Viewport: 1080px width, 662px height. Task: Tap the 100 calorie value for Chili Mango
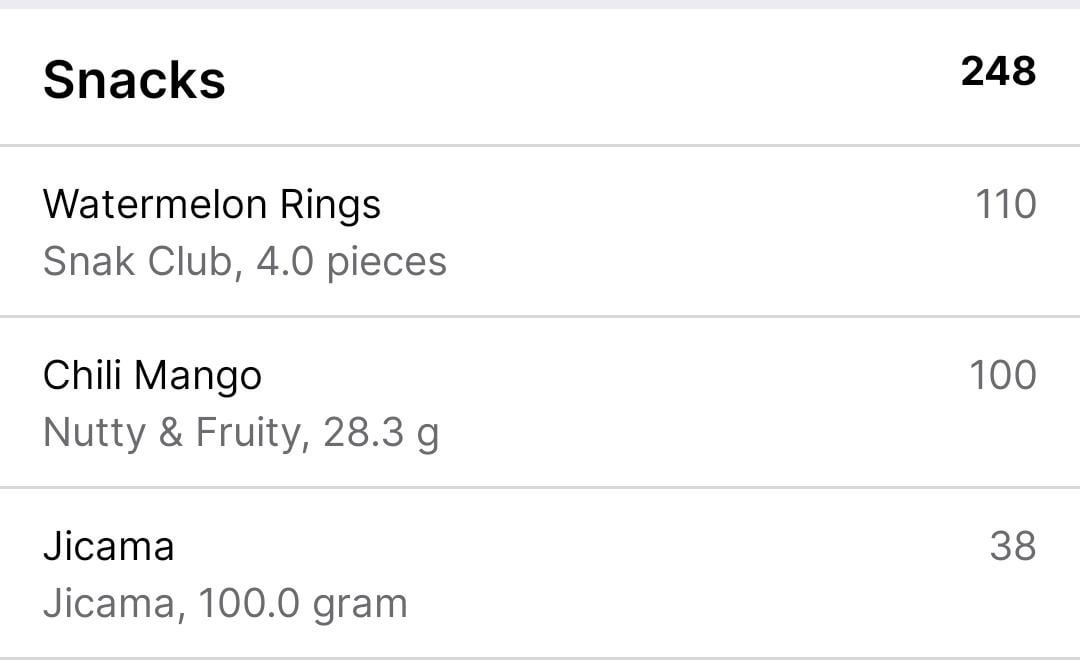coord(1002,375)
